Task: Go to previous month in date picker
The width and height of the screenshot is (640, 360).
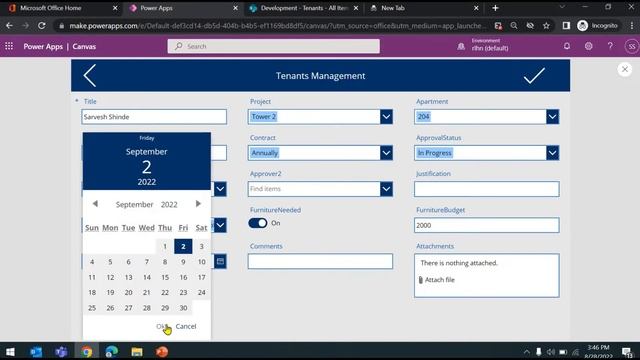Action: click(95, 204)
